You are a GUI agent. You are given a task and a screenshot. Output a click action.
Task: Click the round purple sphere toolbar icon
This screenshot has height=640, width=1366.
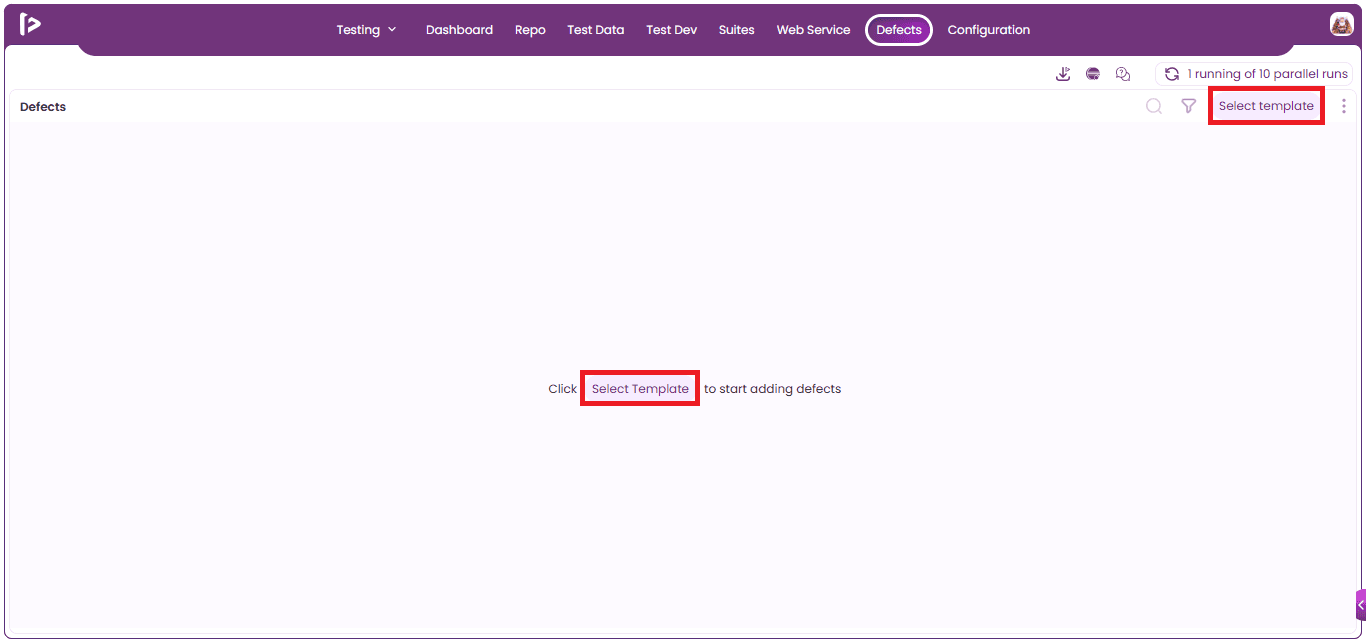[x=1093, y=74]
